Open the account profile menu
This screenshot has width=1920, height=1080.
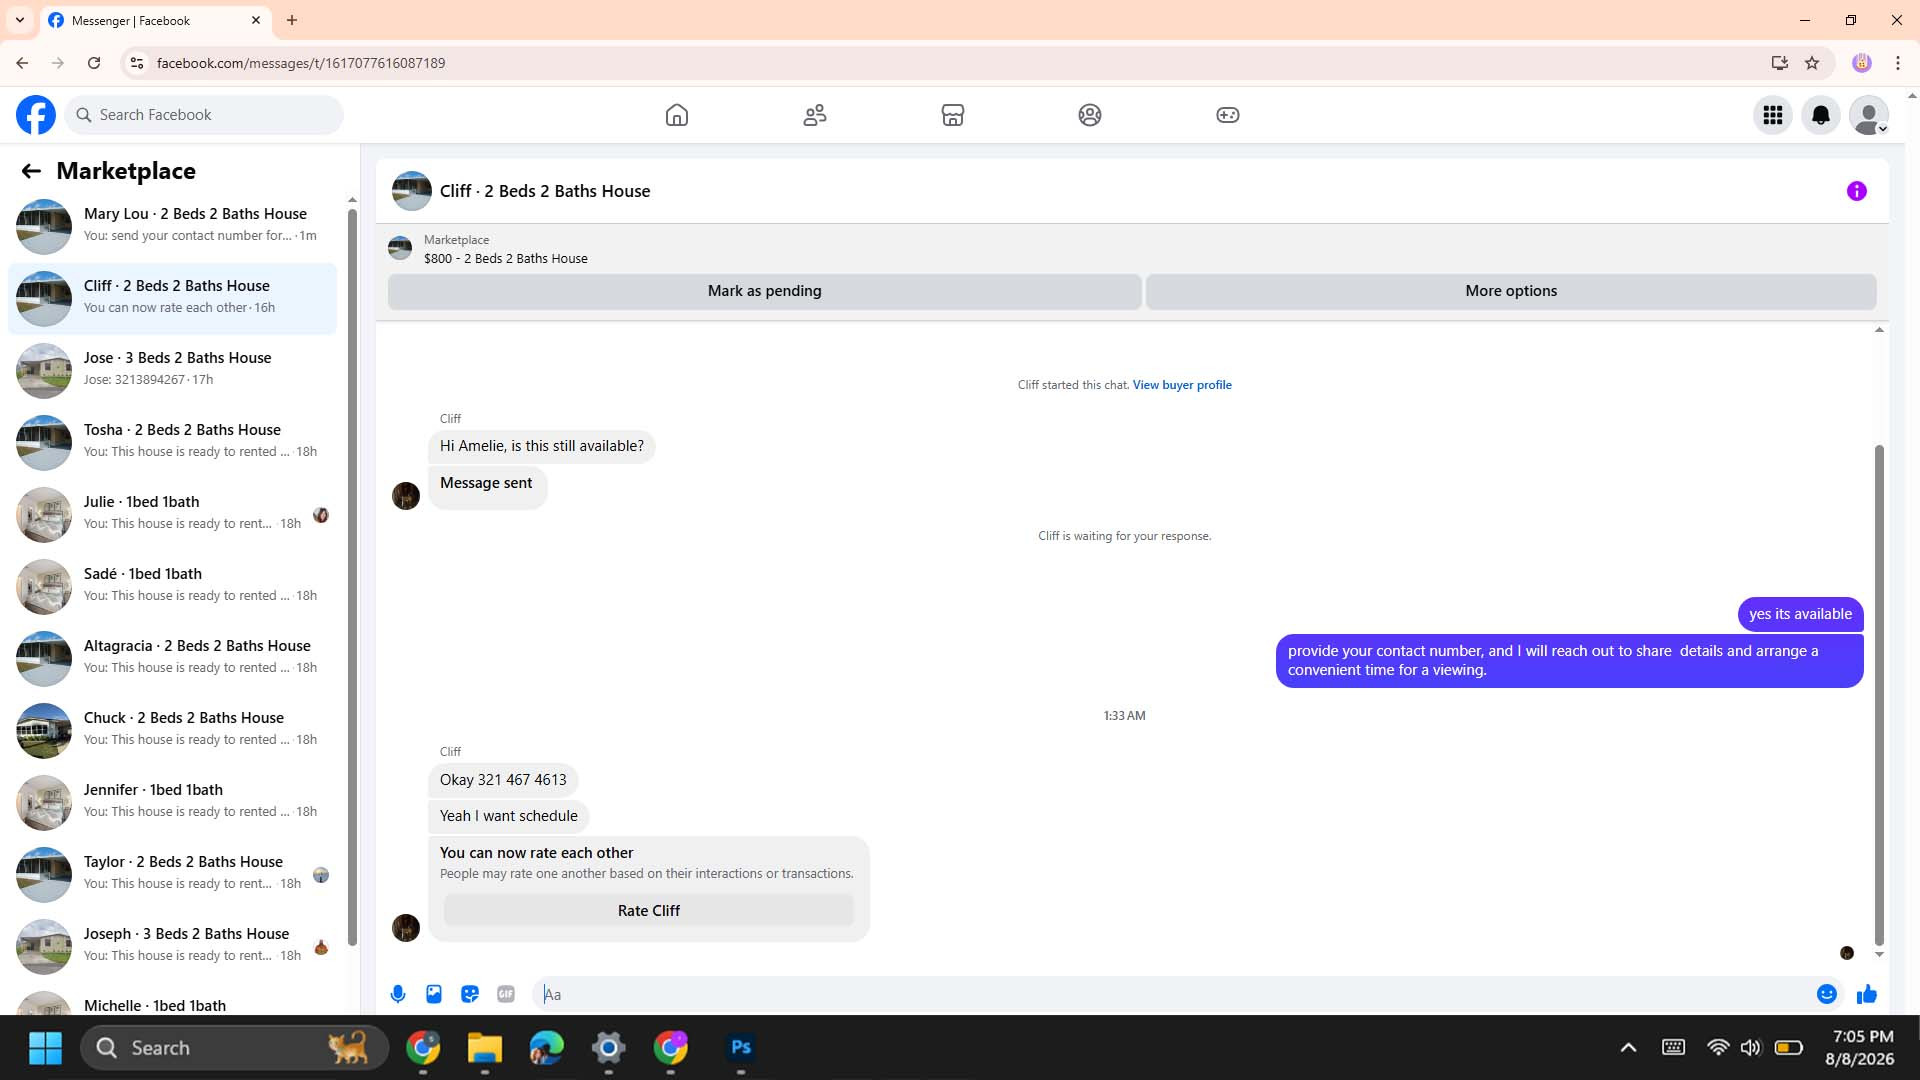tap(1869, 115)
